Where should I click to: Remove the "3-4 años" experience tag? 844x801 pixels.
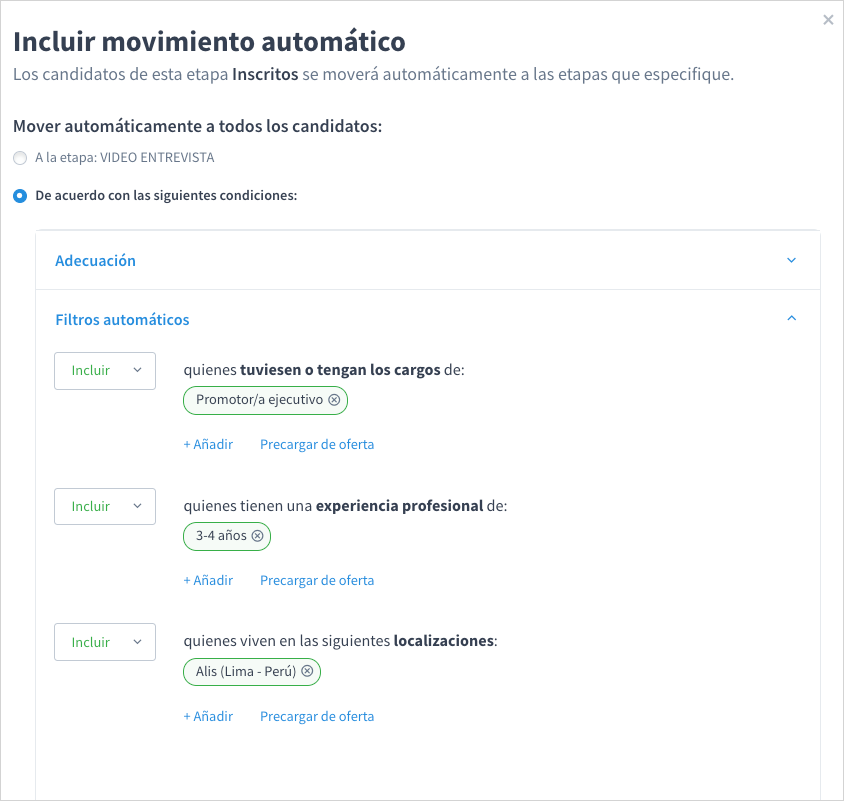tap(258, 536)
